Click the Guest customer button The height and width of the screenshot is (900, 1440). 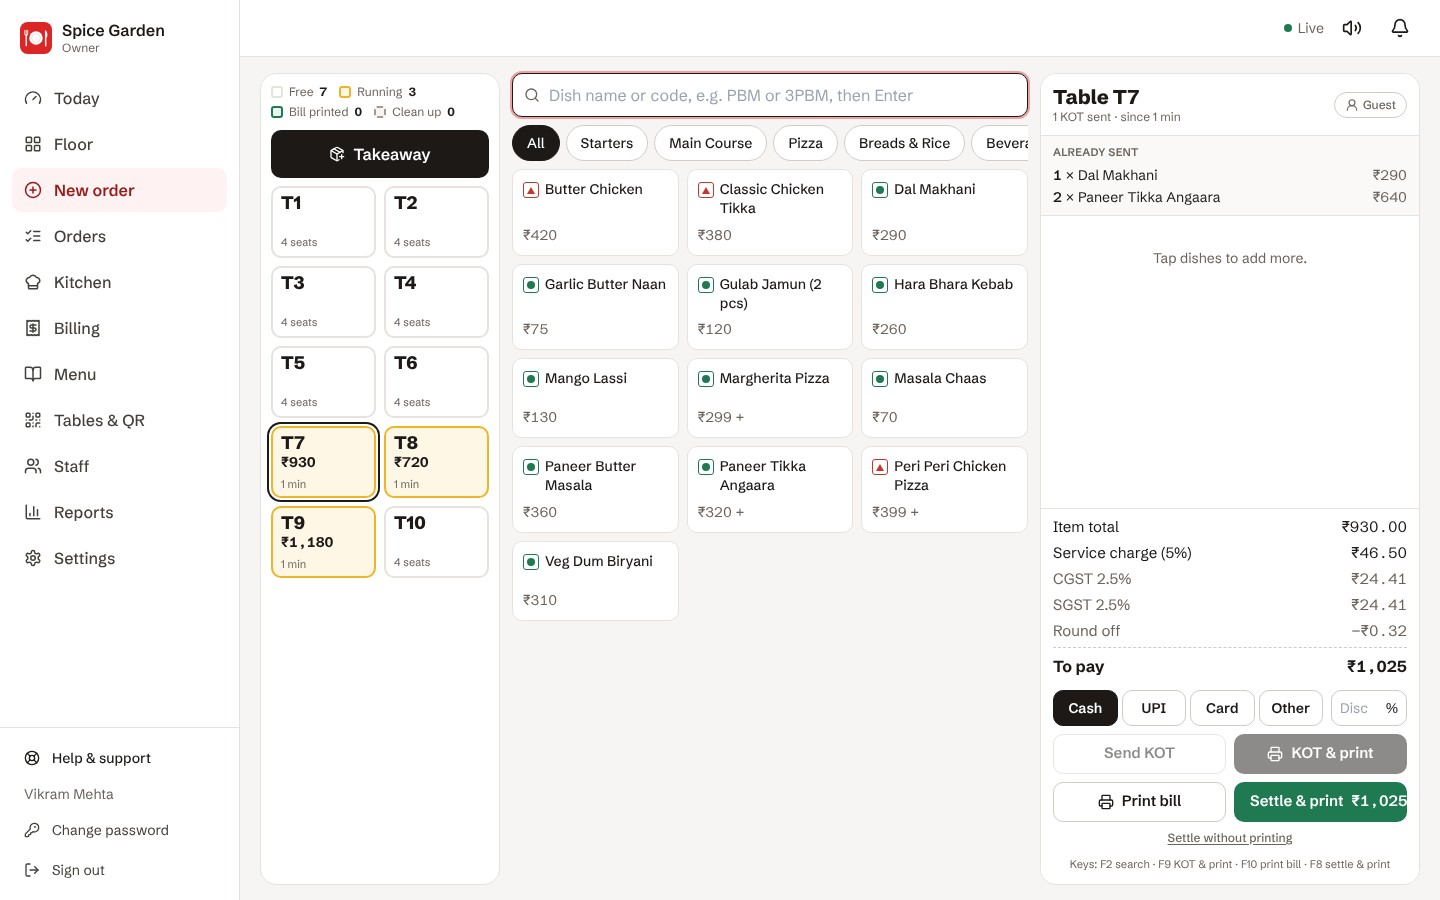pos(1370,105)
